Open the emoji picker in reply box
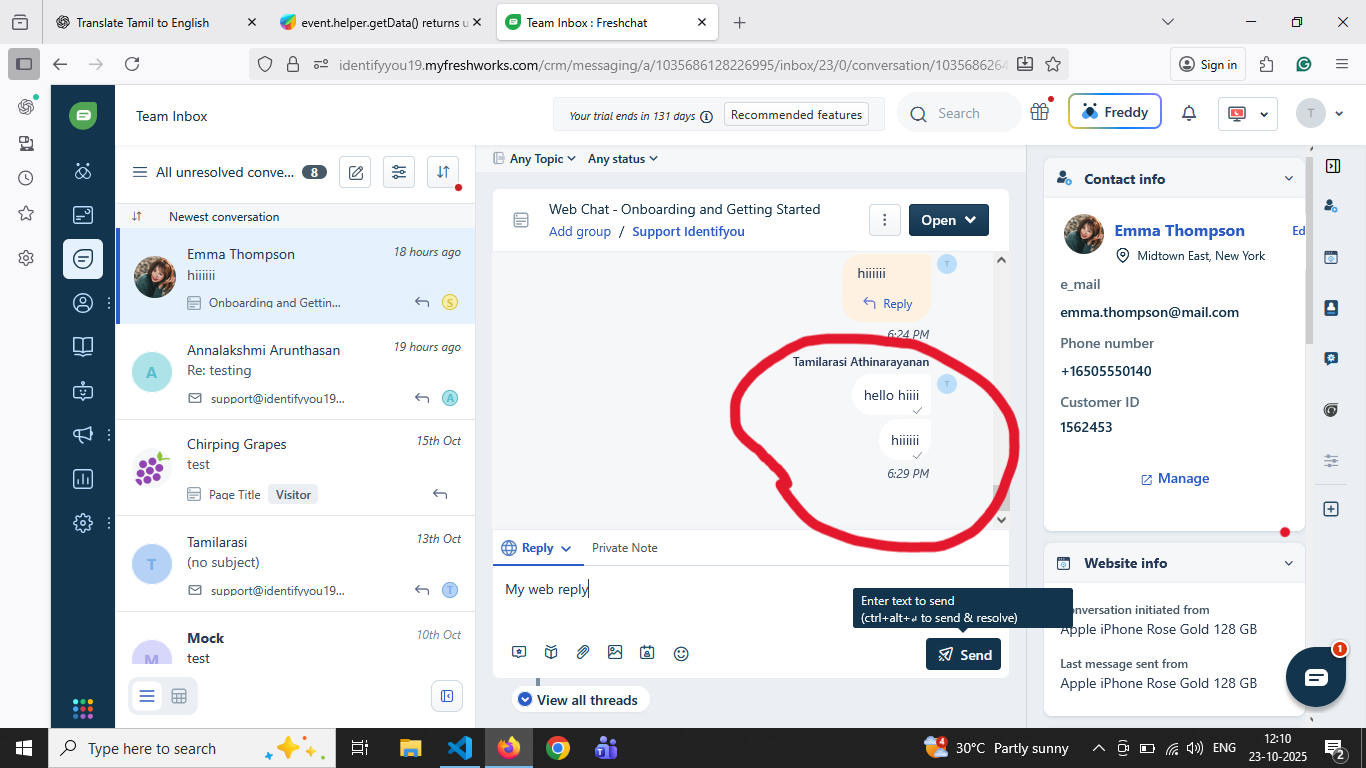1366x768 pixels. pos(681,653)
